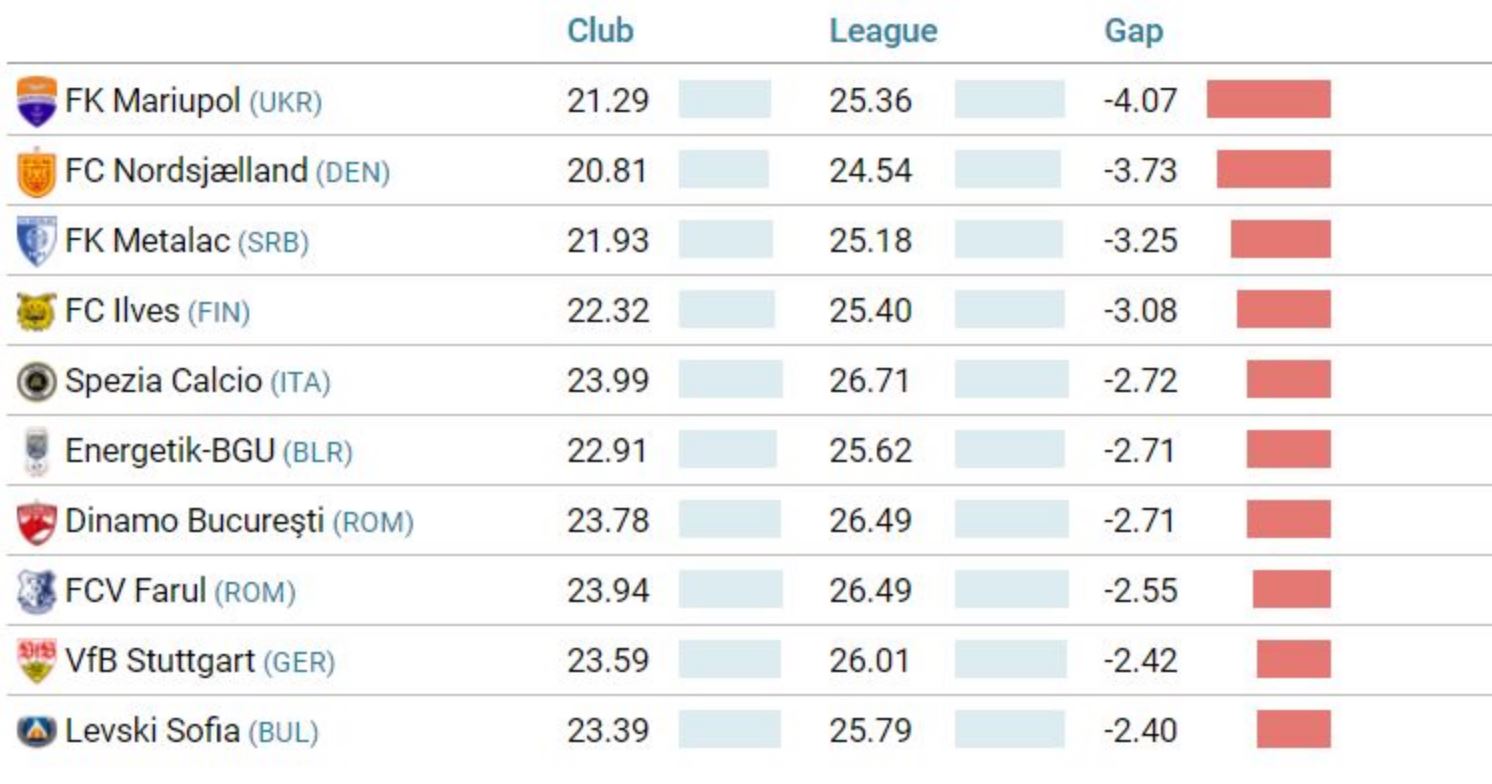Screen dimensions: 1492x784
Task: Click the Dinamo București red logo
Action: [x=37, y=522]
